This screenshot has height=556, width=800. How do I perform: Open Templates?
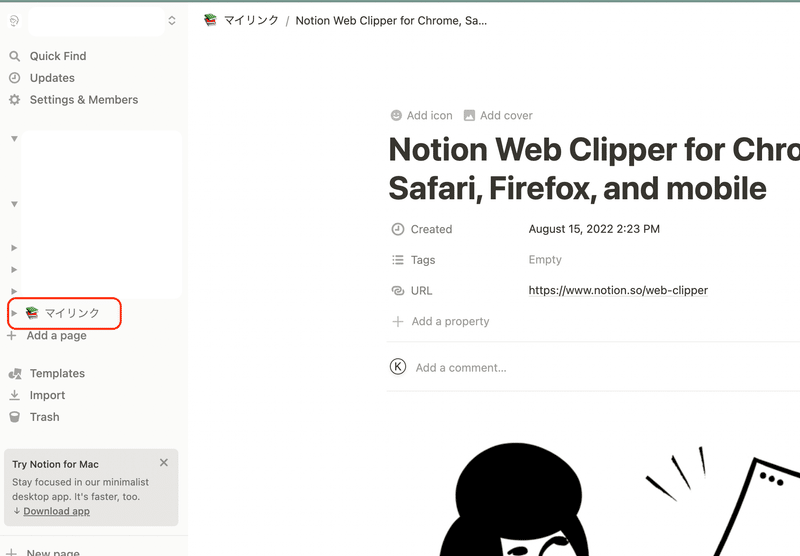coord(57,373)
